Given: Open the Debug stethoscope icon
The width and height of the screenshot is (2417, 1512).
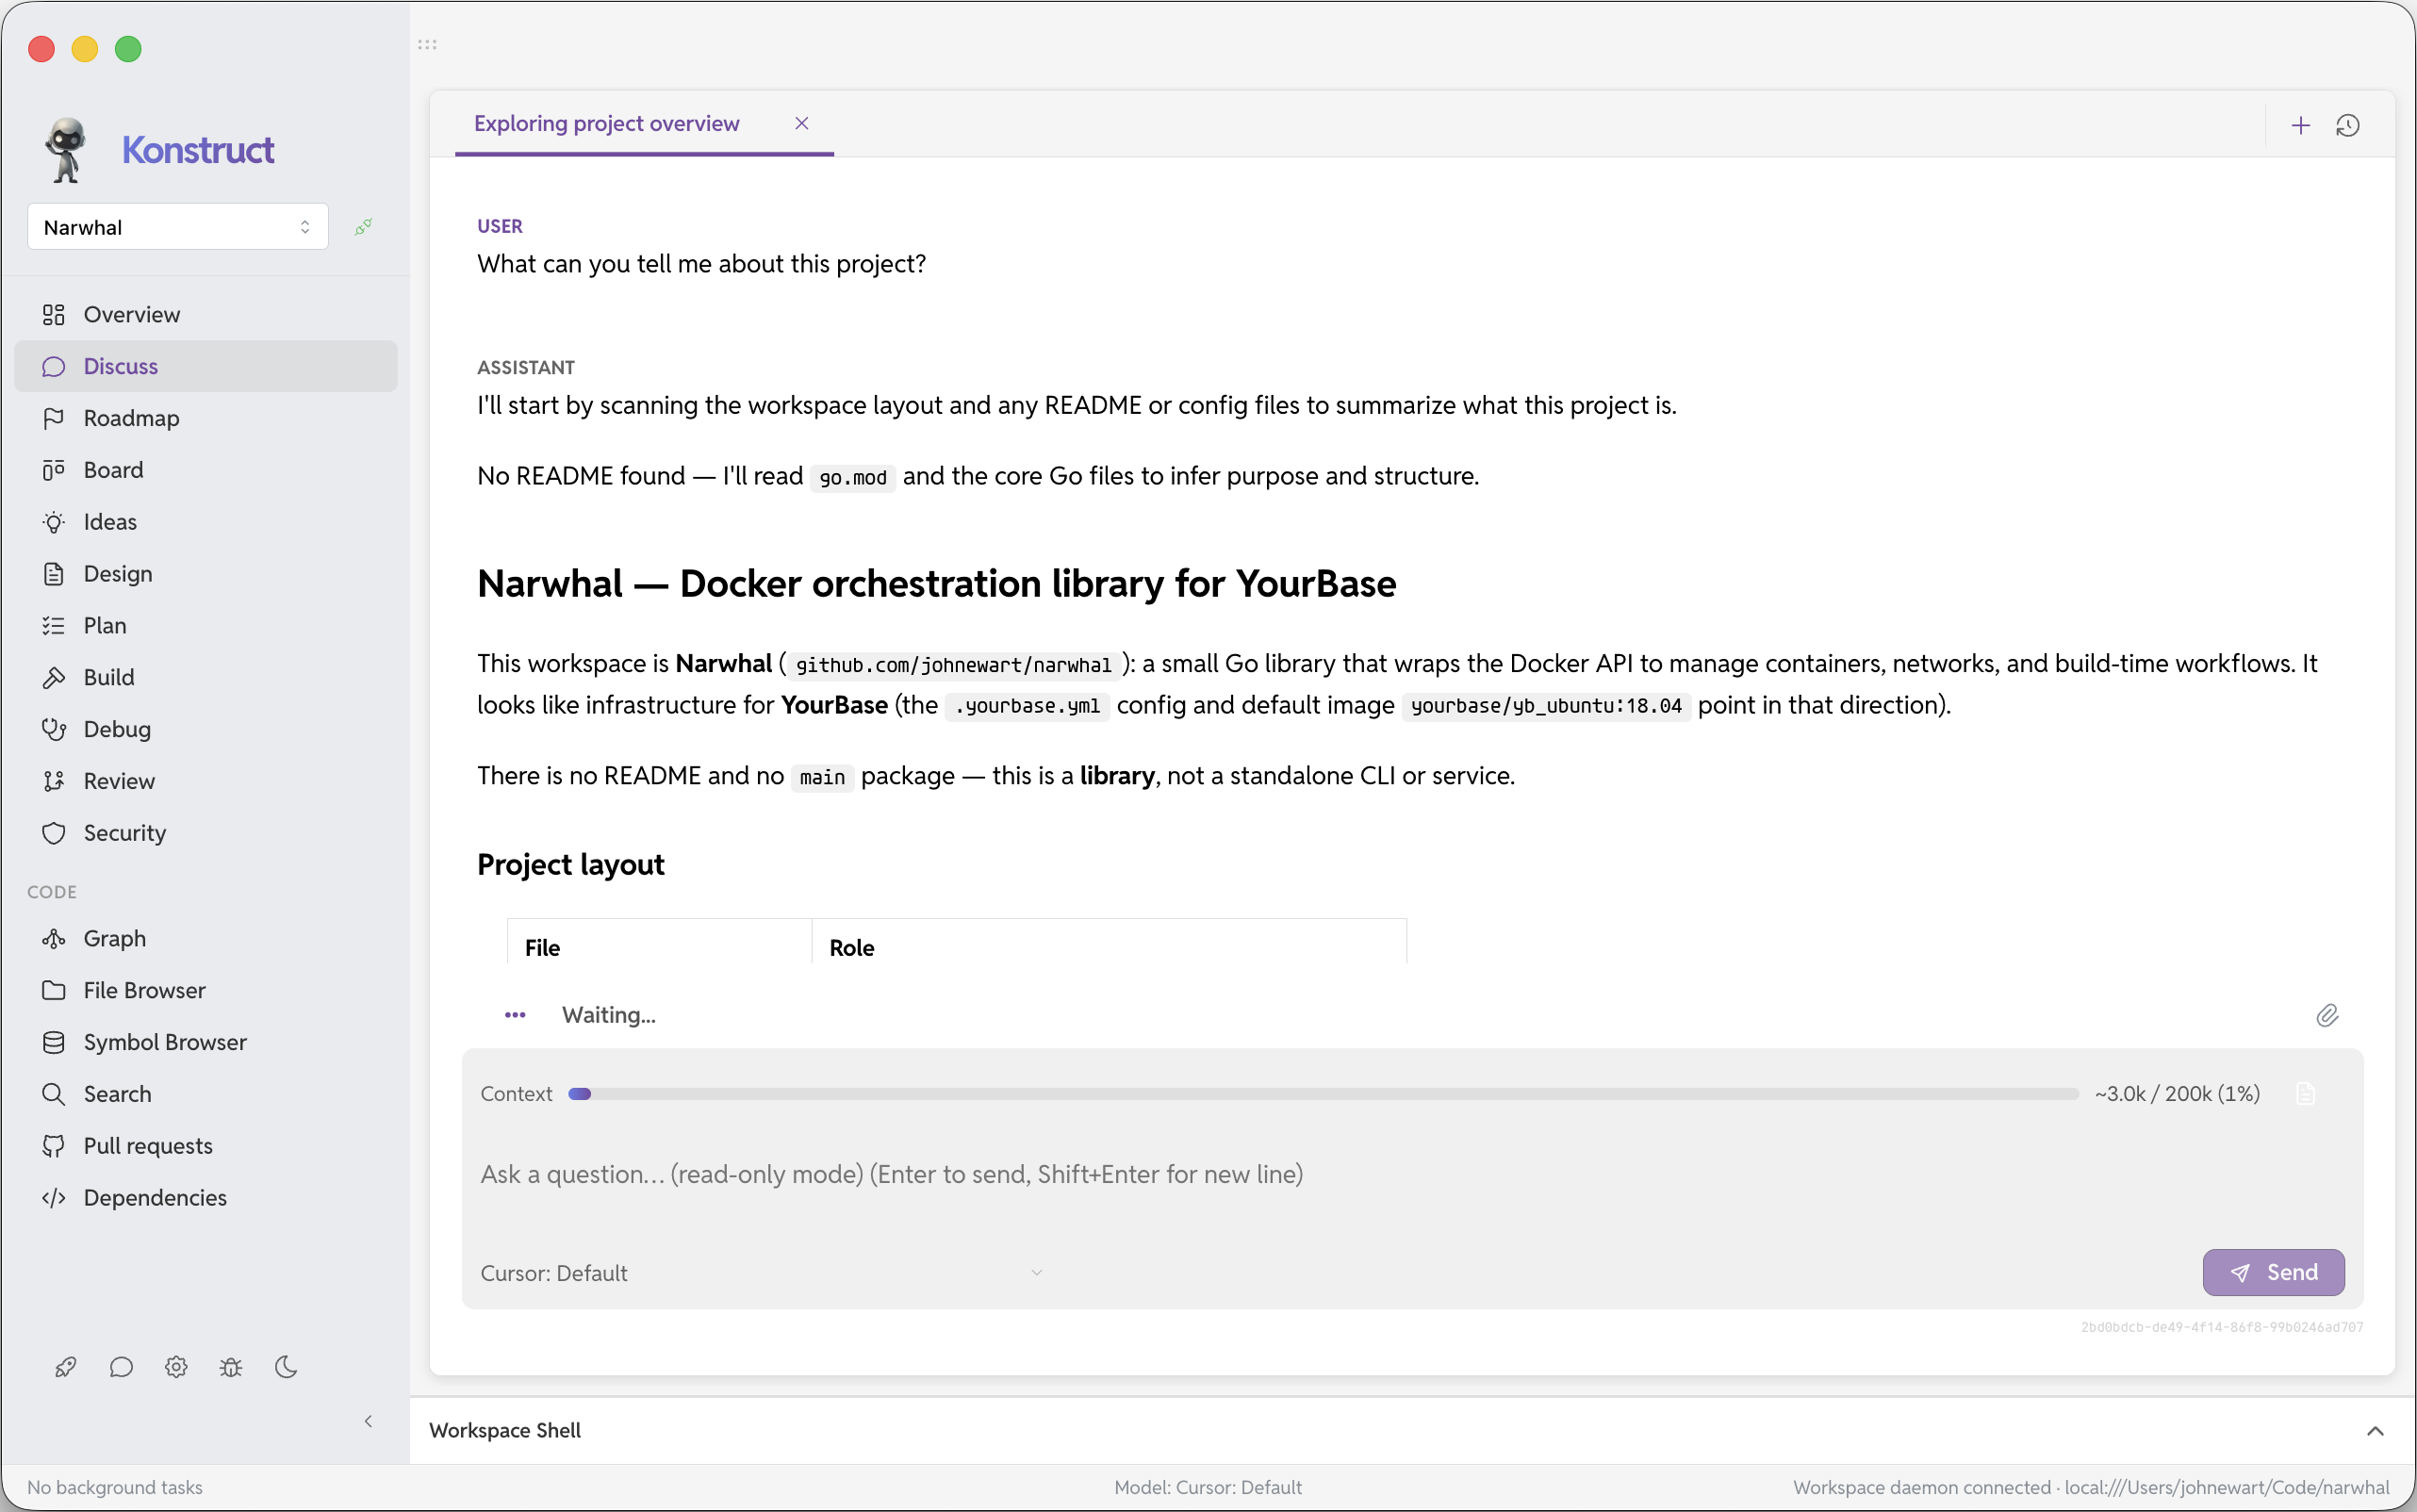Looking at the screenshot, I should pos(53,730).
